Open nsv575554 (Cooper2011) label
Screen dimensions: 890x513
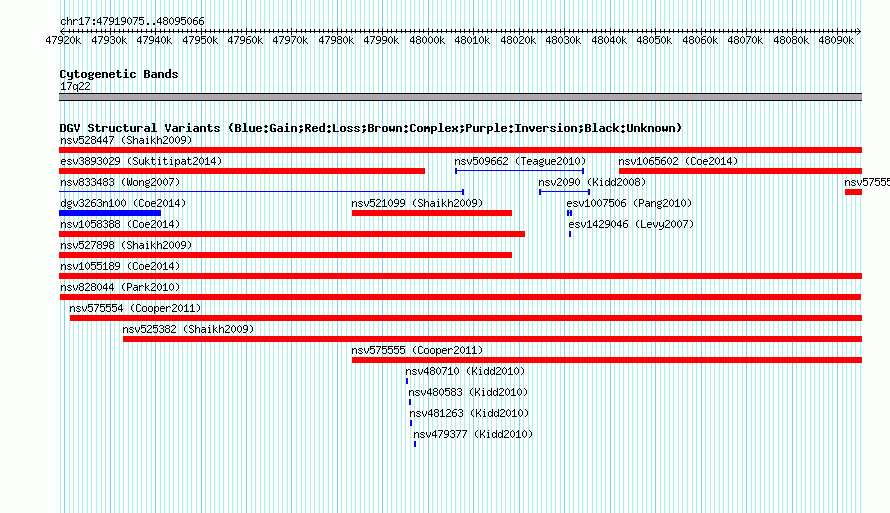click(135, 308)
